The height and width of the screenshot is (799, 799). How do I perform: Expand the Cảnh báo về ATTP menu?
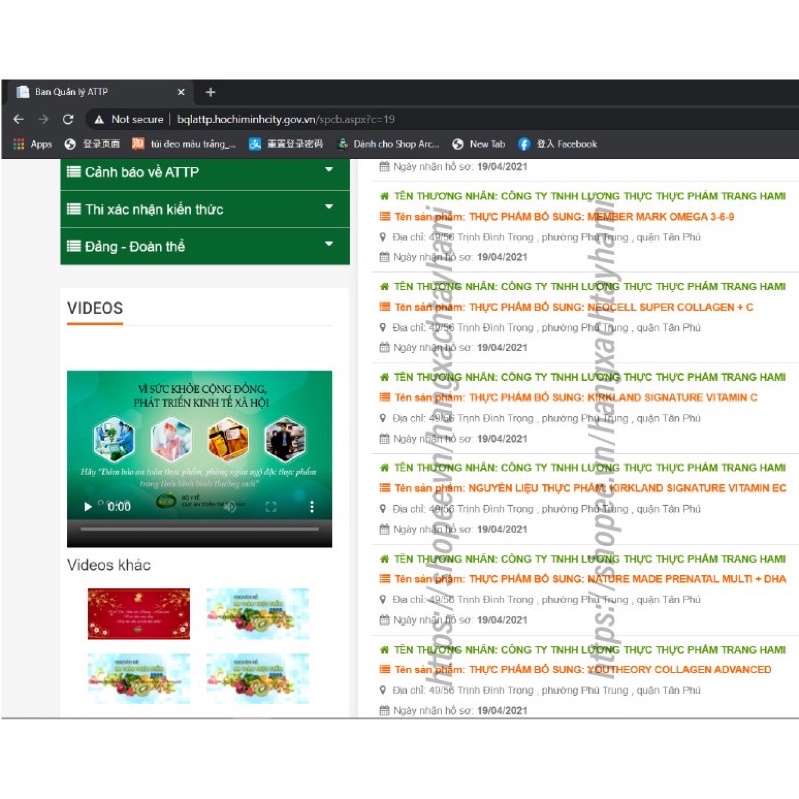(x=329, y=169)
